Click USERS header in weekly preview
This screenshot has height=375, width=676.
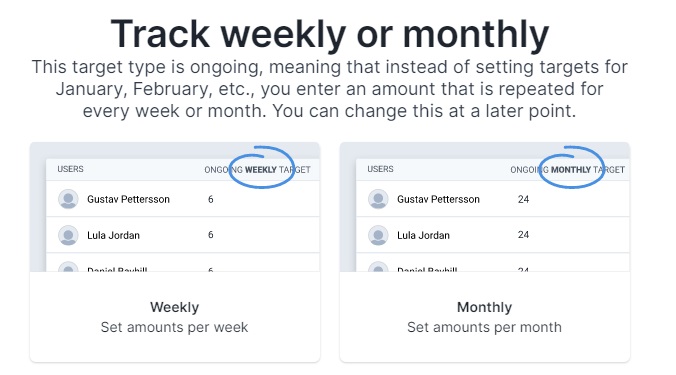click(x=70, y=169)
